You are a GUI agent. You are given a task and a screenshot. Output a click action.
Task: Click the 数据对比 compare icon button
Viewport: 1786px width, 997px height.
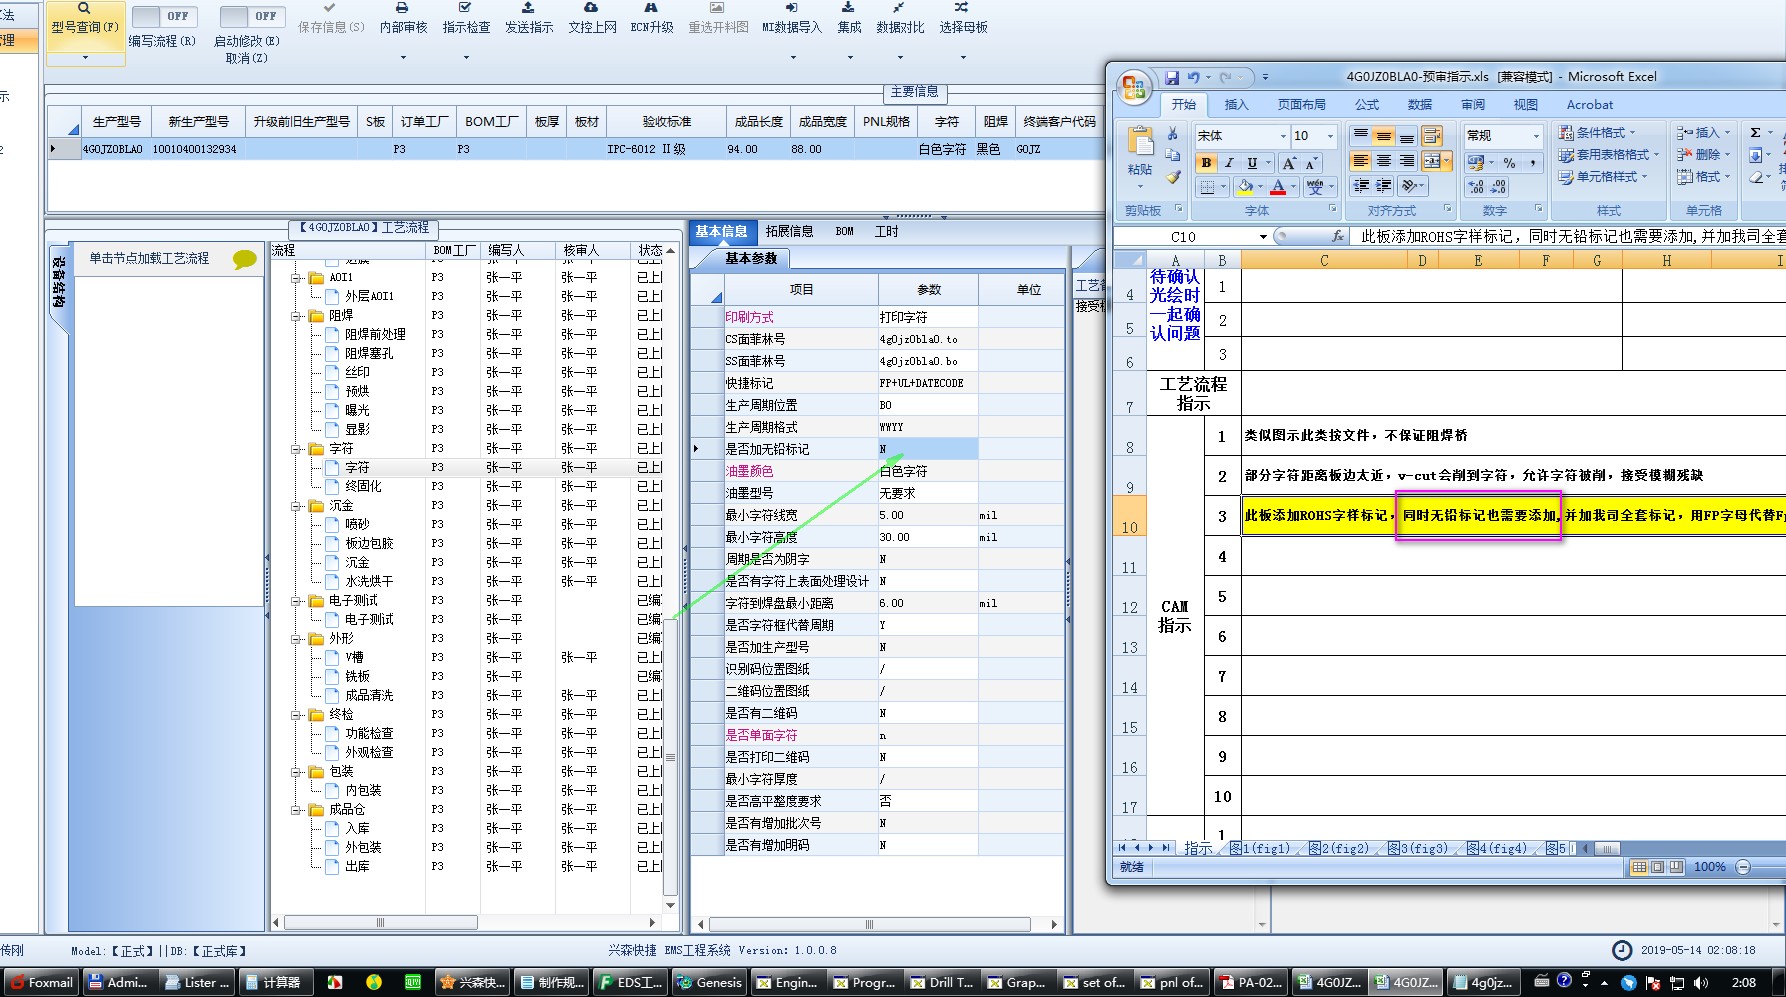coord(900,19)
